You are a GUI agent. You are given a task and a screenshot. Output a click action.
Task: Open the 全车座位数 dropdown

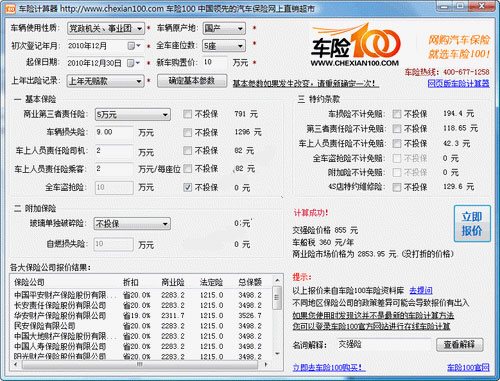click(224, 46)
